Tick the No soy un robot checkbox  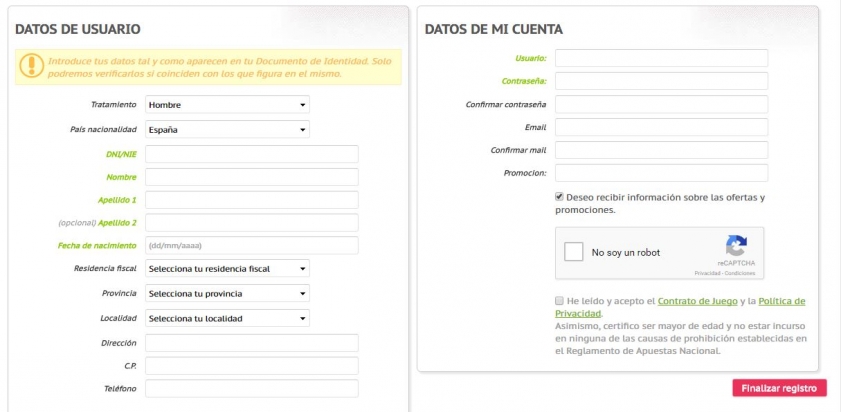point(573,252)
